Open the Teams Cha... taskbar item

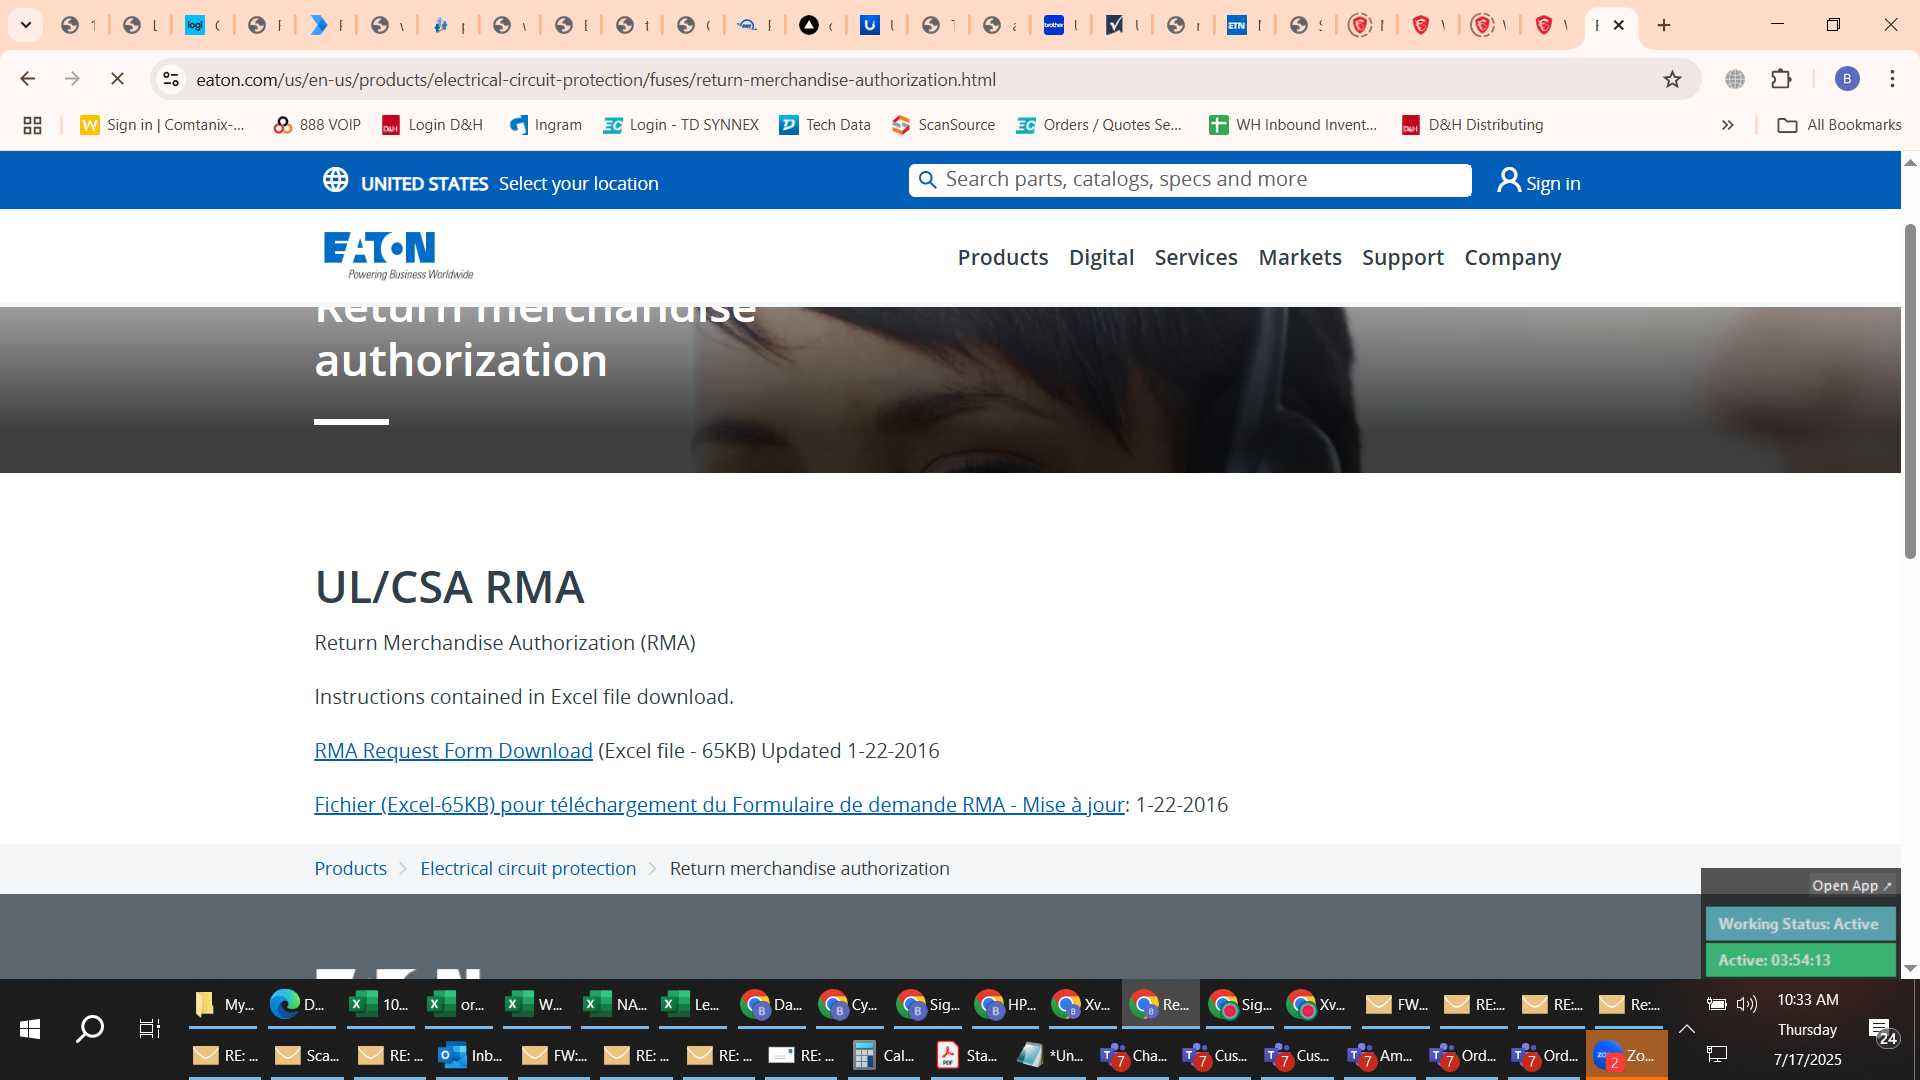tap(1134, 1055)
